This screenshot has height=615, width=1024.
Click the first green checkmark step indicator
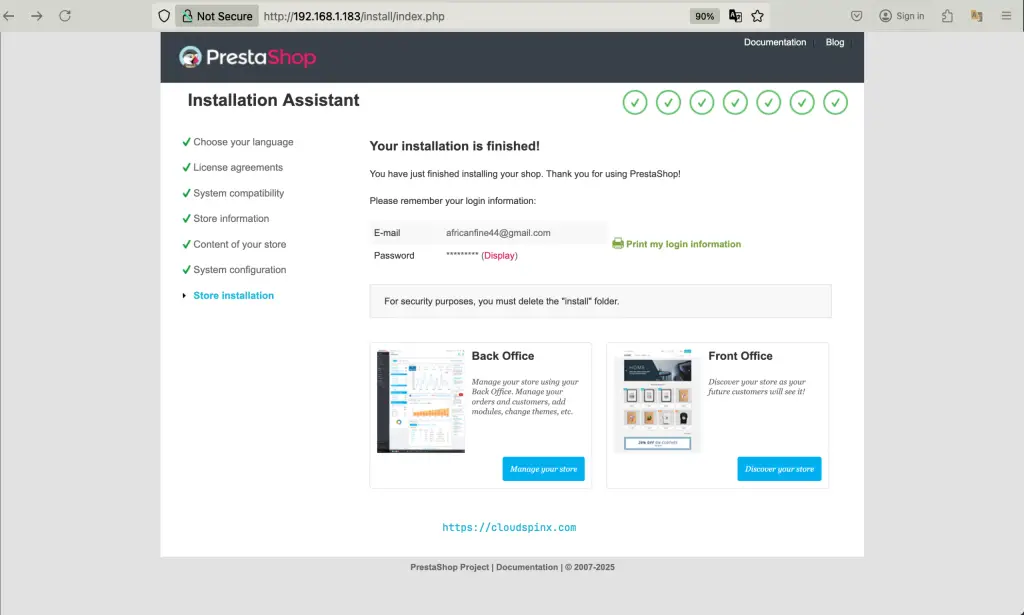[x=634, y=102]
